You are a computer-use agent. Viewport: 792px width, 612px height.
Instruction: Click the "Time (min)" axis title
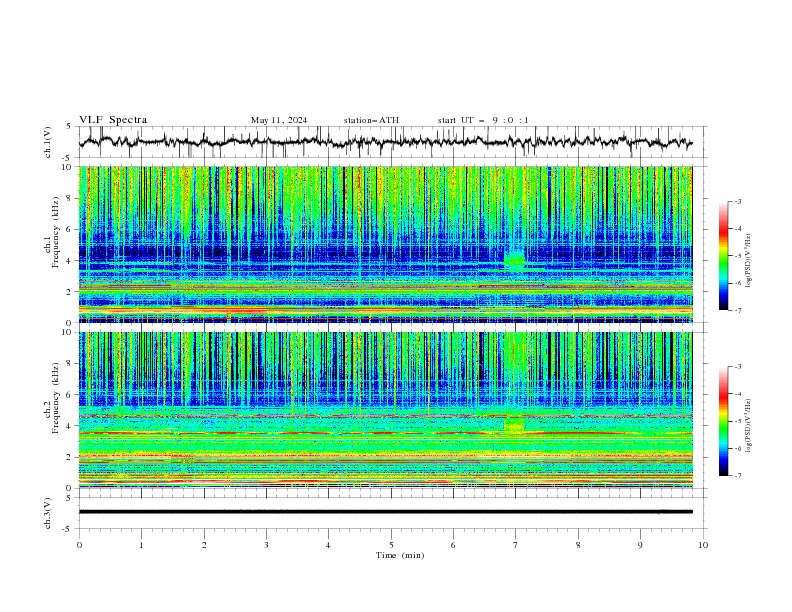click(x=400, y=555)
